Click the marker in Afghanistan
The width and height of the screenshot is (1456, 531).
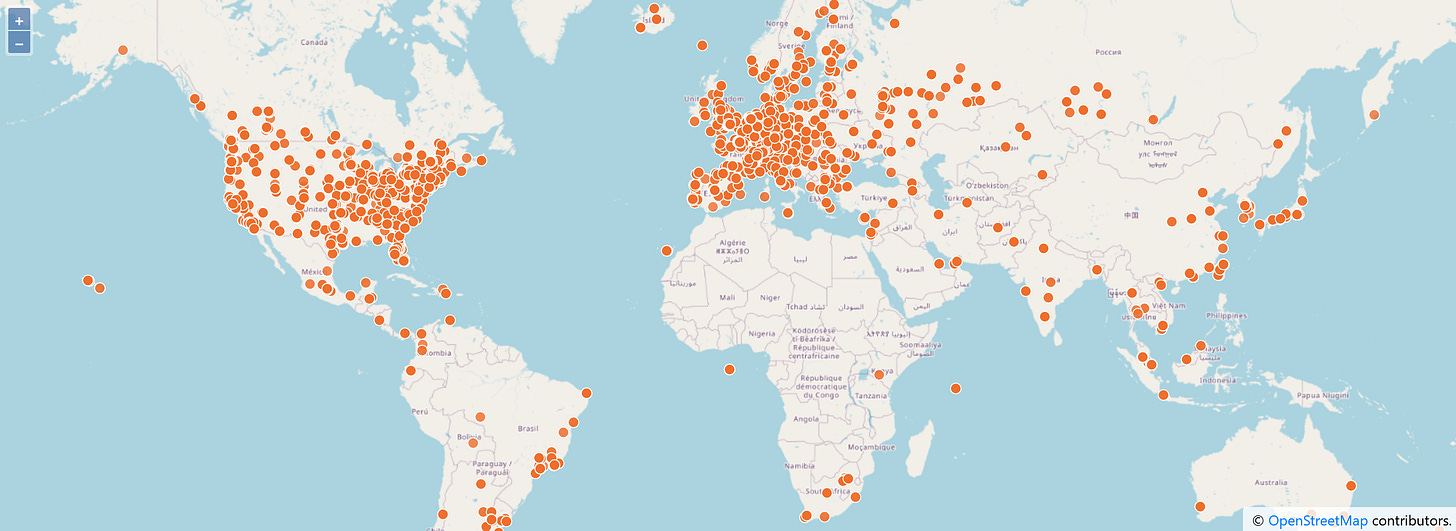coord(998,228)
